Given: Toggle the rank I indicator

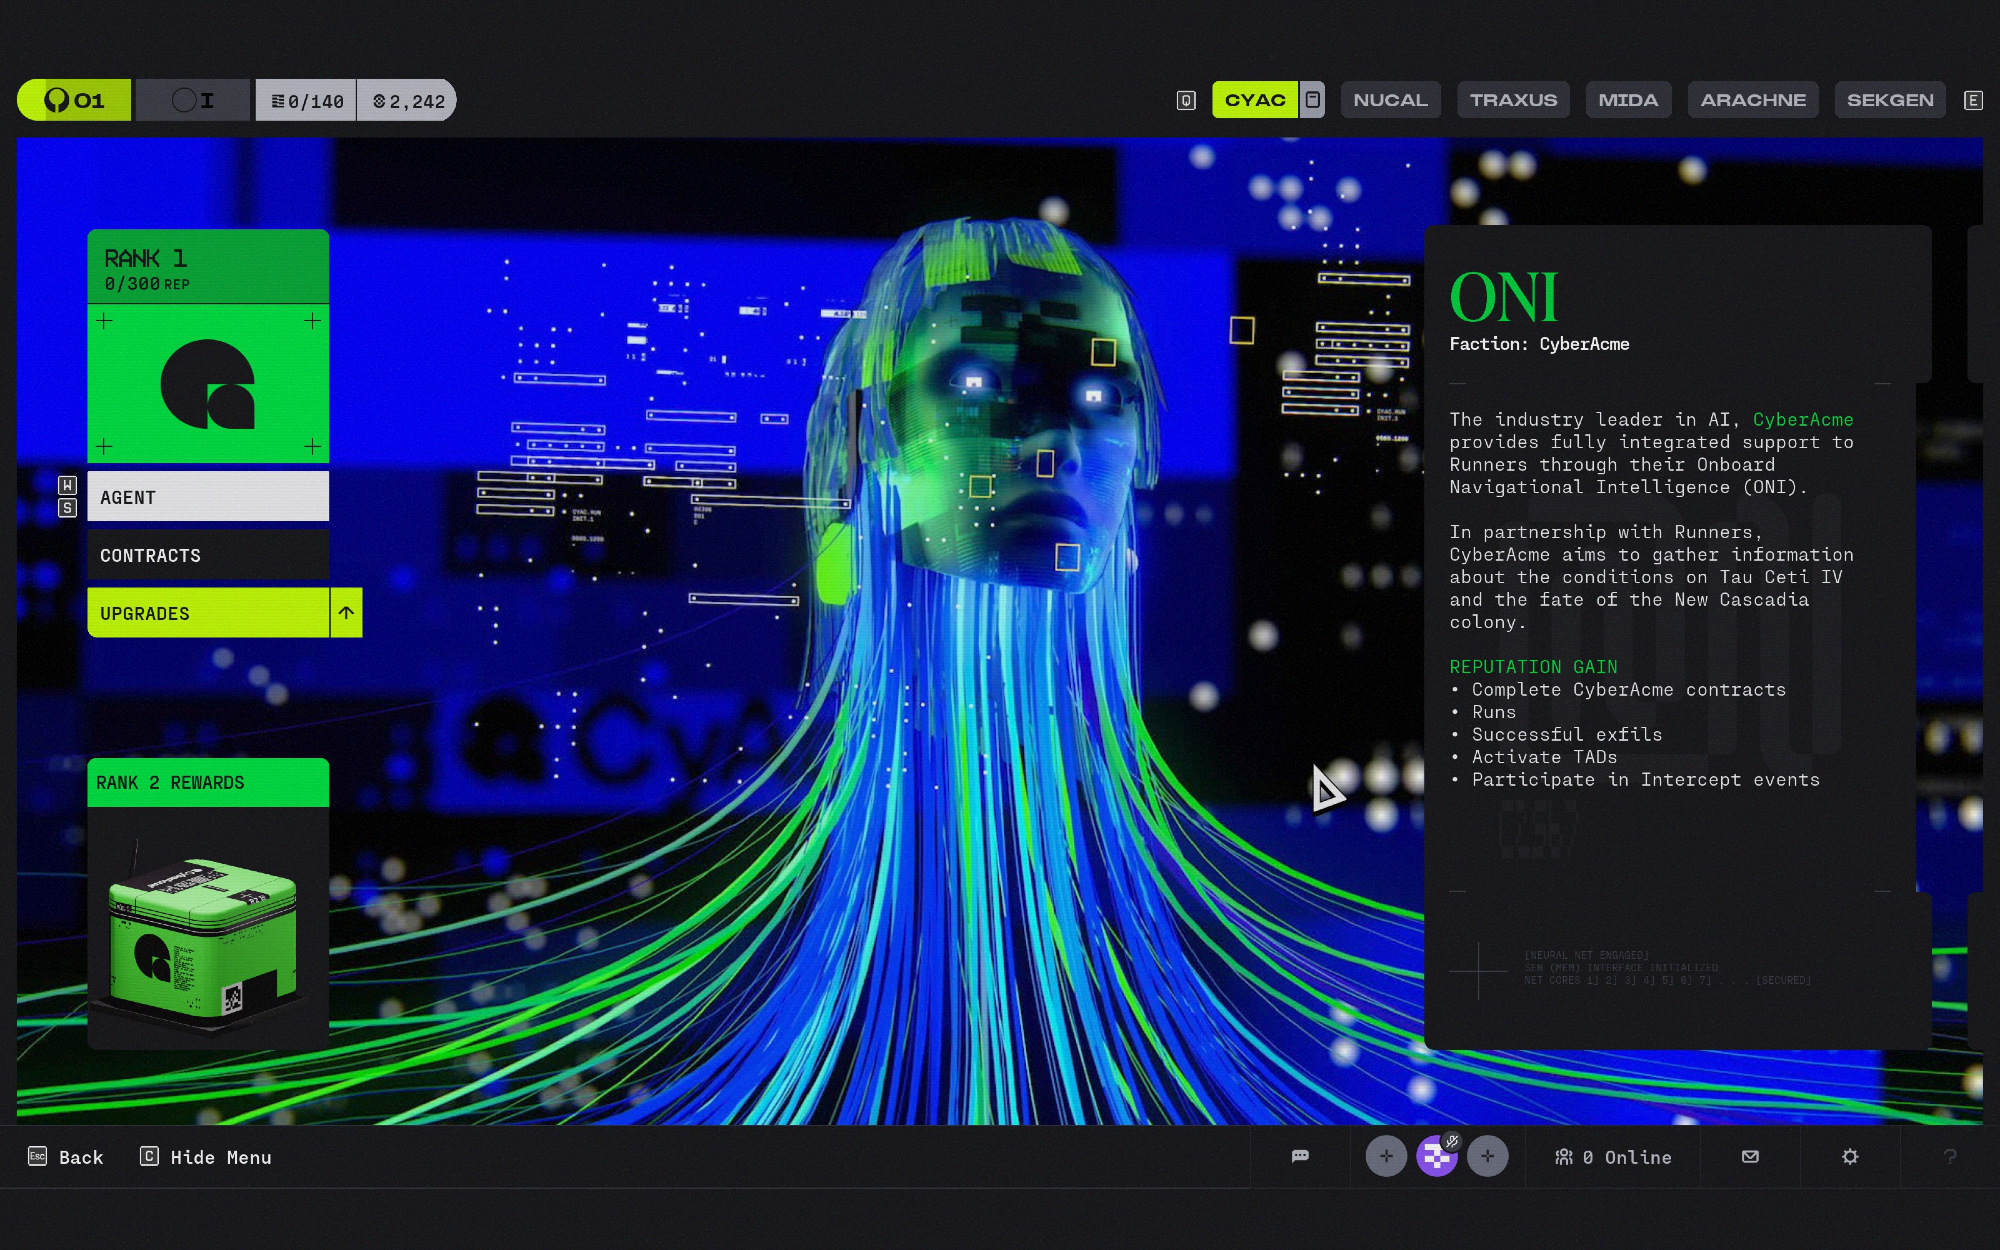Looking at the screenshot, I should pyautogui.click(x=193, y=100).
